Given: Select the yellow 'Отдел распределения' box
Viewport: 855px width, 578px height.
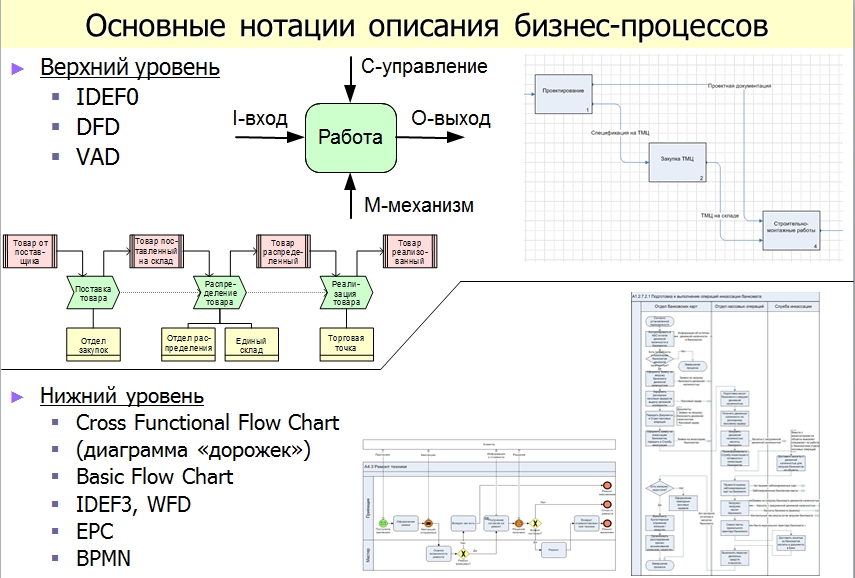Looking at the screenshot, I should coord(189,345).
